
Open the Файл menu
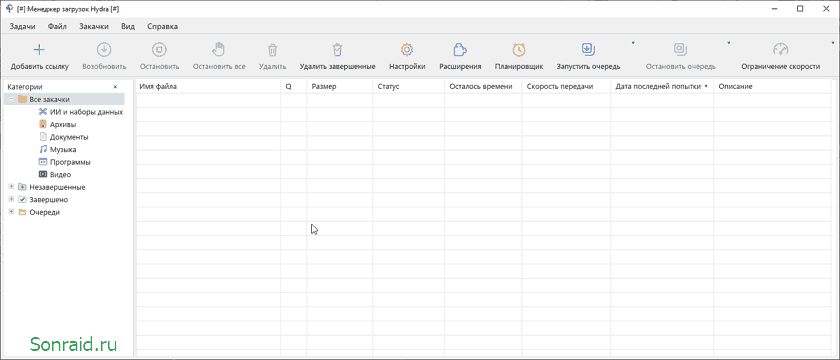[x=57, y=26]
